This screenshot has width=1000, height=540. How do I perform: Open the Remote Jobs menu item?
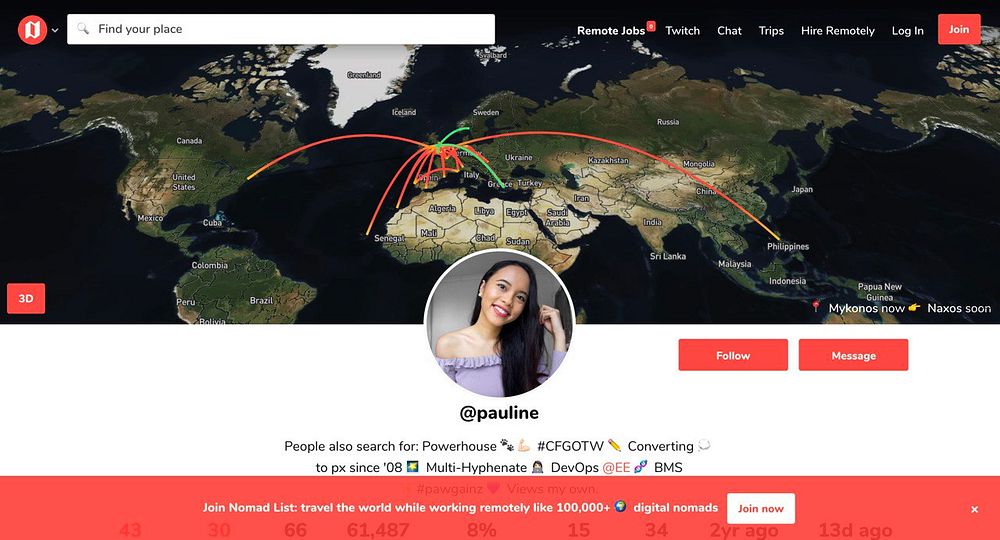coord(610,31)
